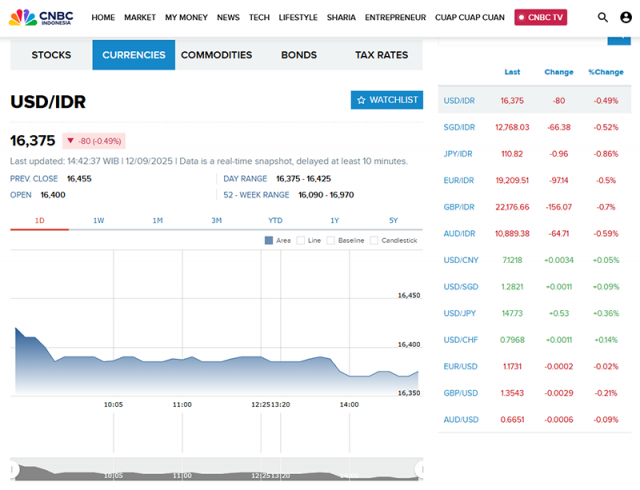Select the YTD chart range
This screenshot has width=640, height=490.
275,220
